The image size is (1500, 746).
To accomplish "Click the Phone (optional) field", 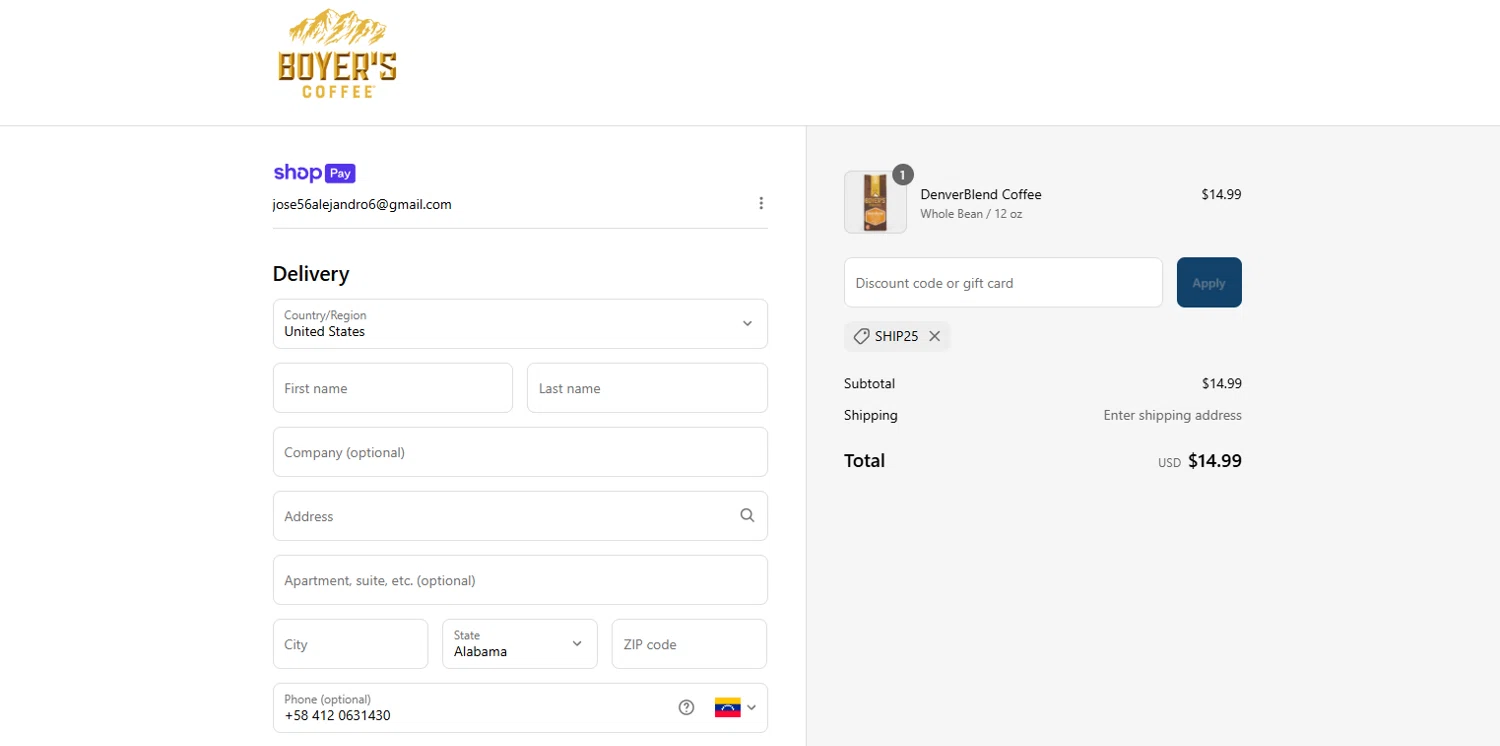I will pos(520,708).
